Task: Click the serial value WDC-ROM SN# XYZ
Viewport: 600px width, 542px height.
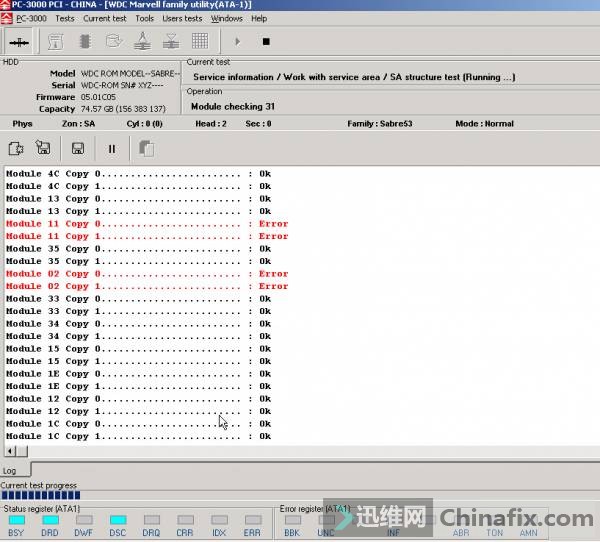Action: click(x=122, y=85)
